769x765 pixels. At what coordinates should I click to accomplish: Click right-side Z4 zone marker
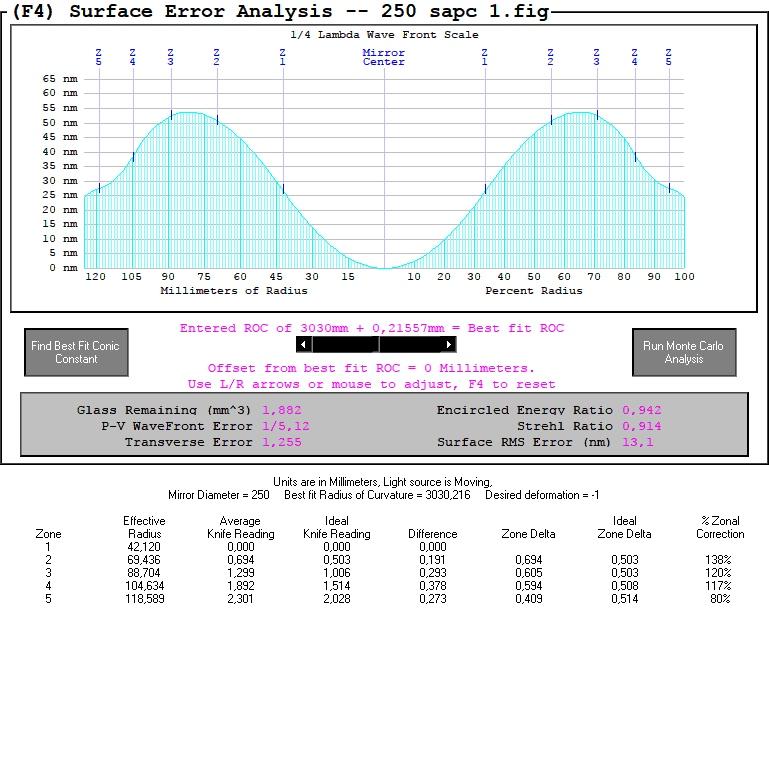click(x=634, y=57)
